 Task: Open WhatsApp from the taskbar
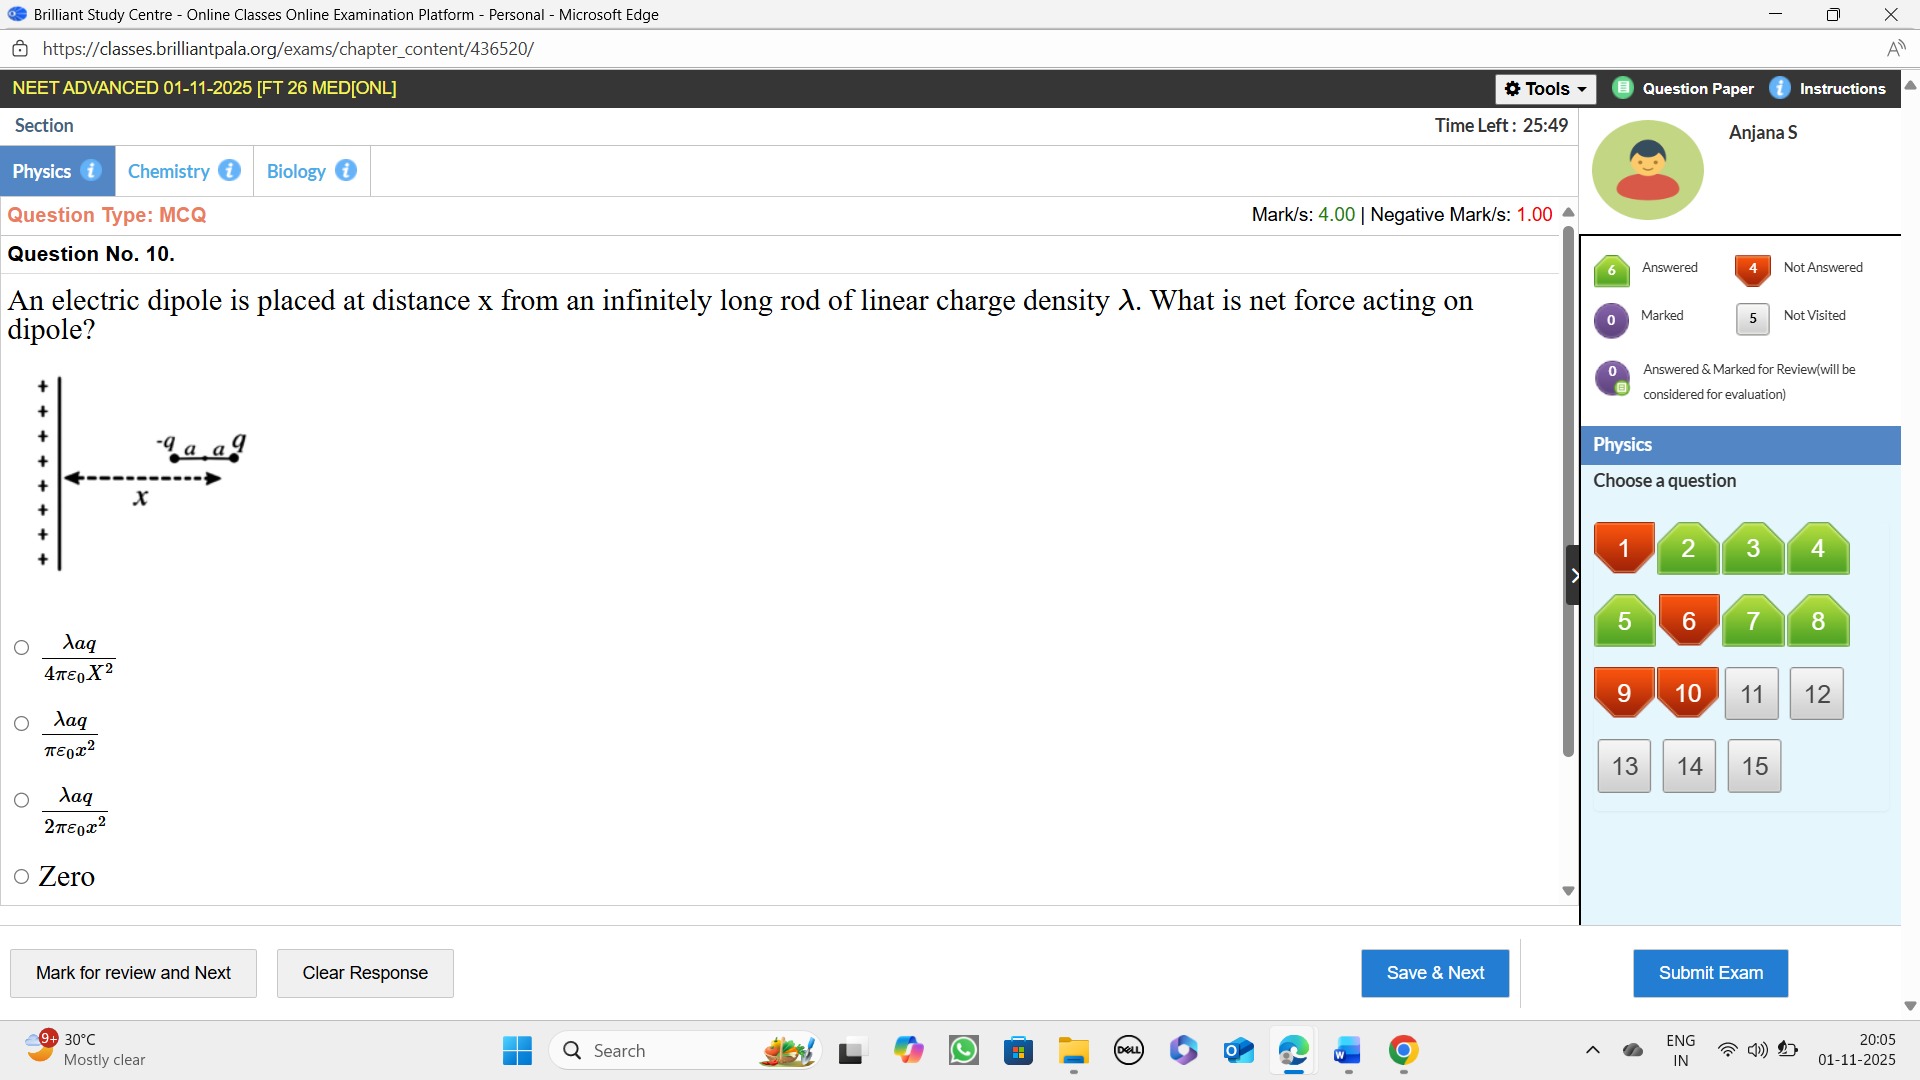click(964, 1051)
